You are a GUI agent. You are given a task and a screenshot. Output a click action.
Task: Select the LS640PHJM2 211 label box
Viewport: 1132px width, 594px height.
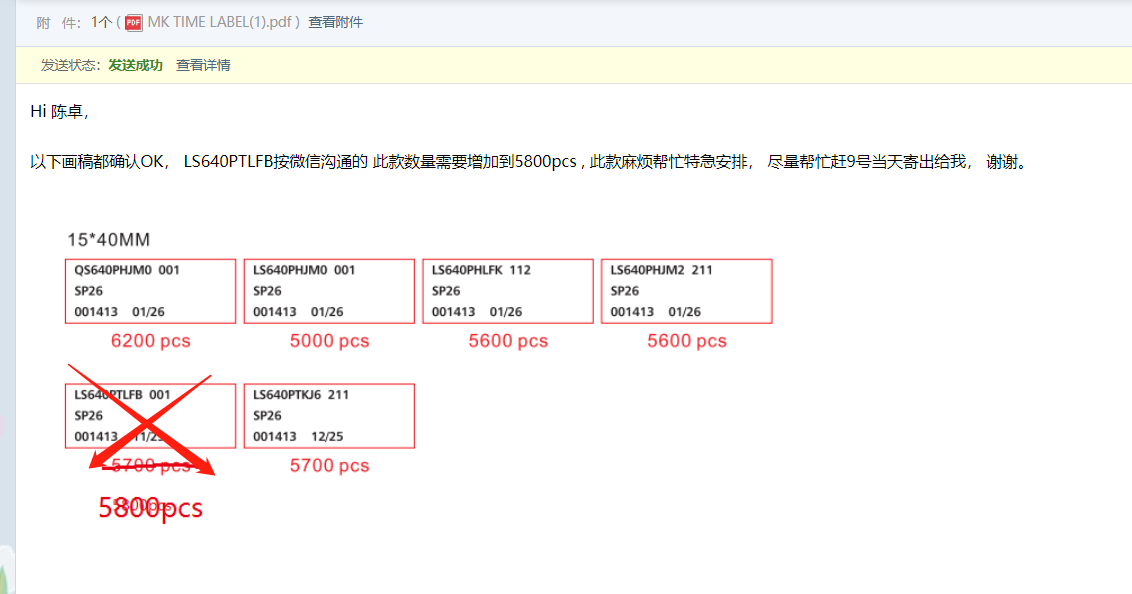click(x=686, y=291)
